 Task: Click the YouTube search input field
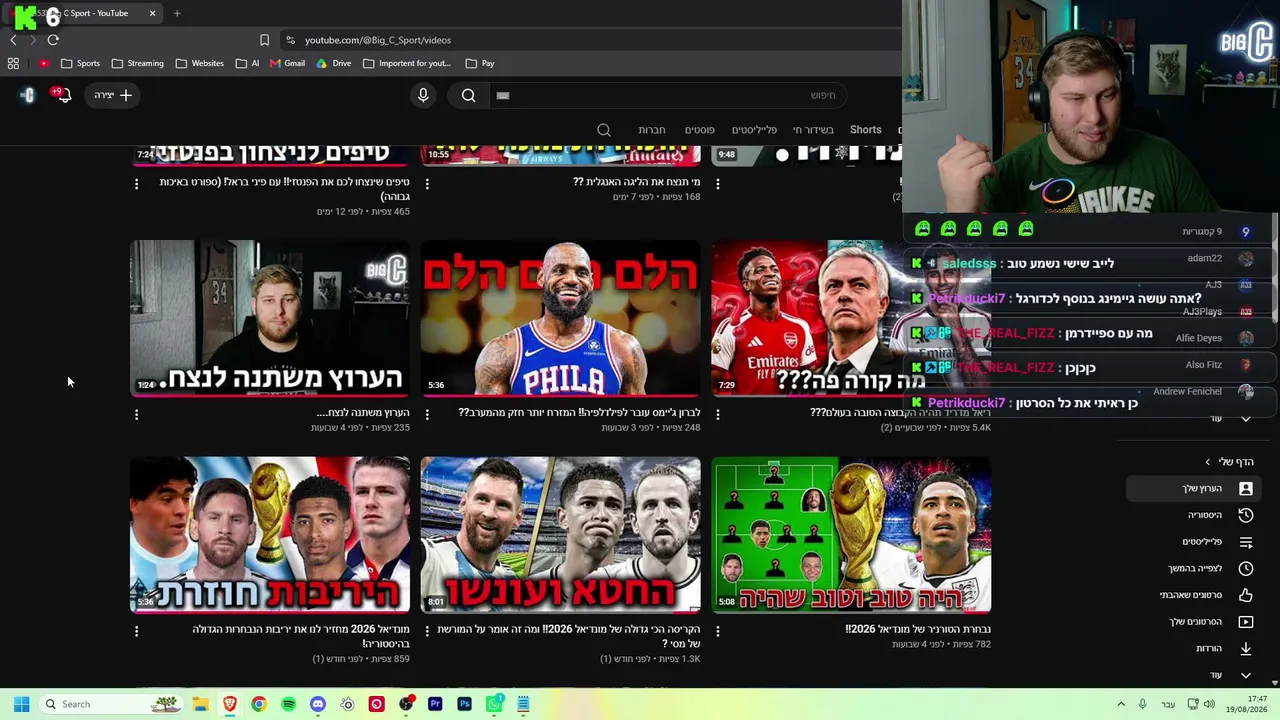point(670,95)
